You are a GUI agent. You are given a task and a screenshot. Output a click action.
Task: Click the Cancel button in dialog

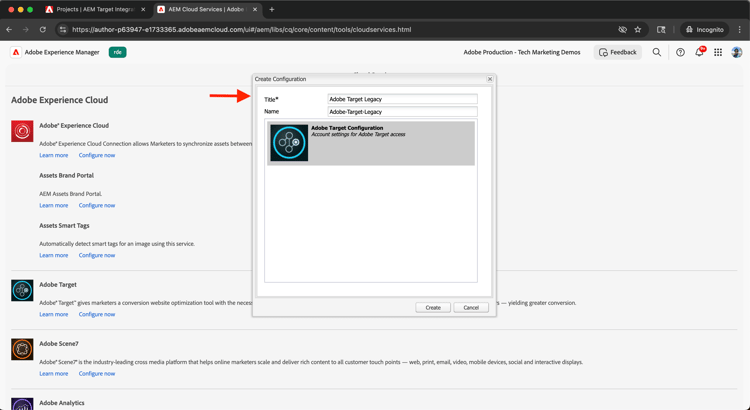[471, 308]
